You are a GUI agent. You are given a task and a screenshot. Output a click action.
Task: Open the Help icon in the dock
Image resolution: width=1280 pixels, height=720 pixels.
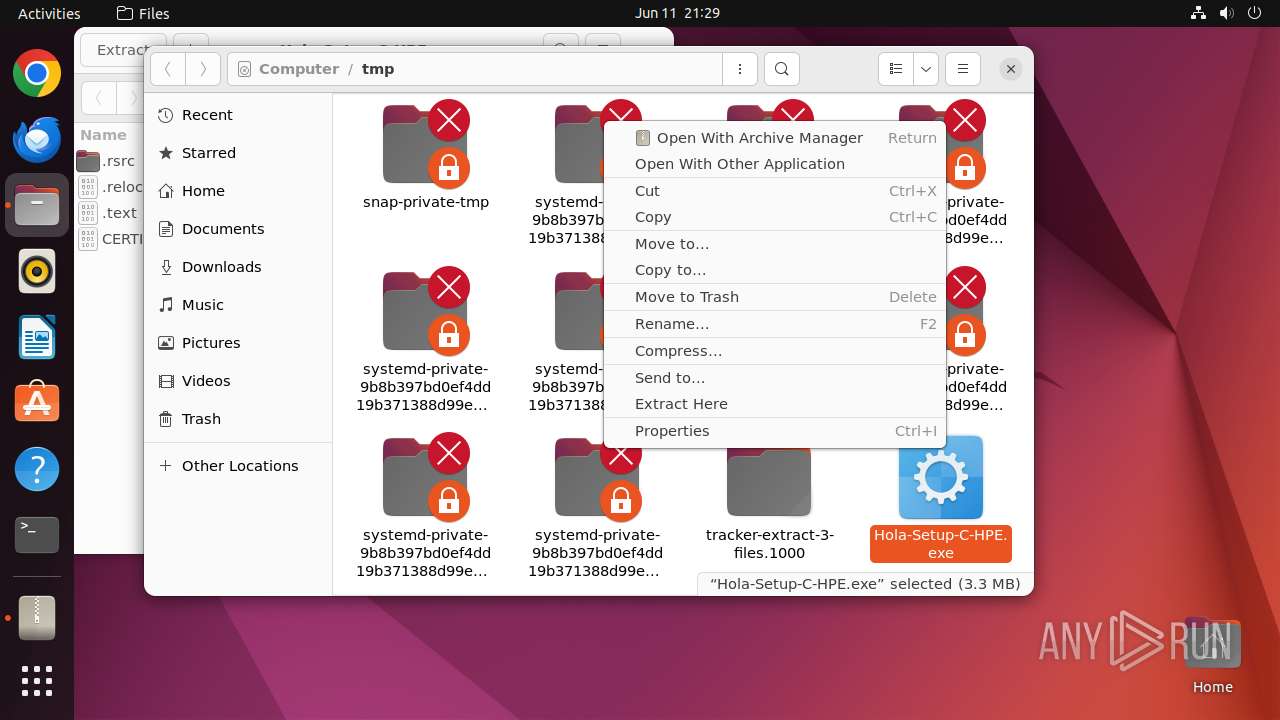(37, 469)
